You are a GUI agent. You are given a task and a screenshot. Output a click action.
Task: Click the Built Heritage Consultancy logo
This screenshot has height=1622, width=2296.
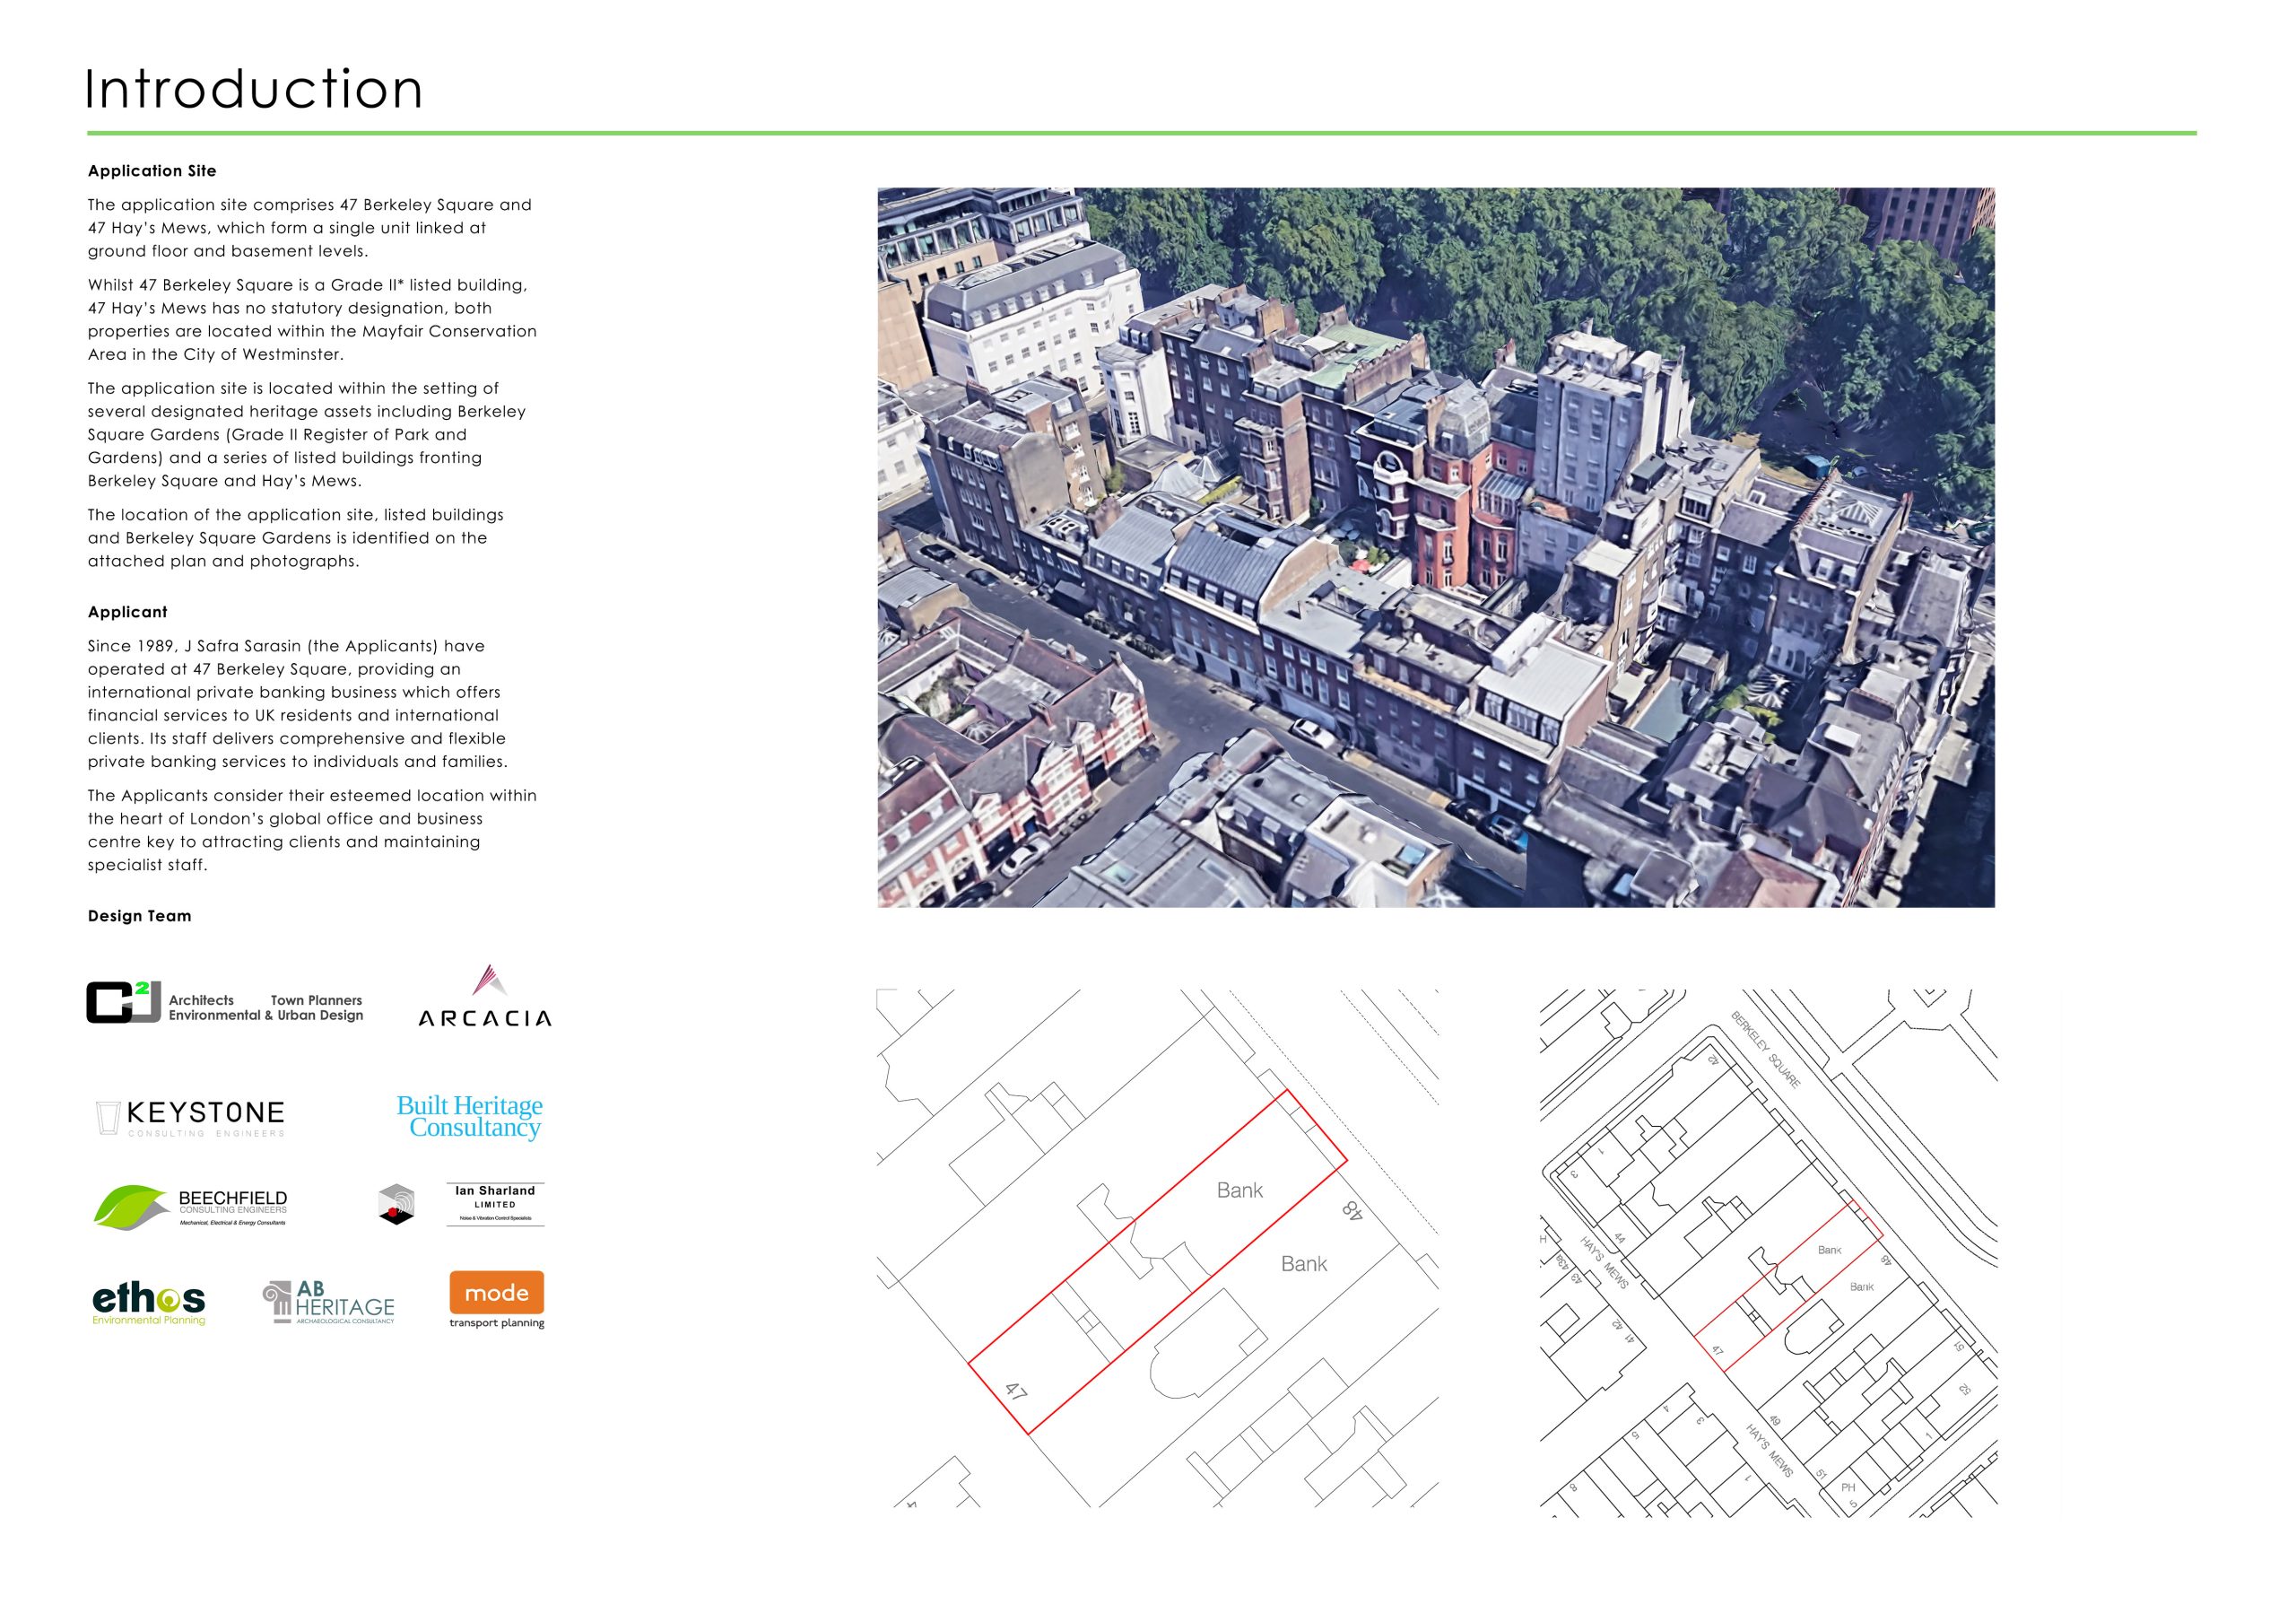click(x=469, y=1116)
